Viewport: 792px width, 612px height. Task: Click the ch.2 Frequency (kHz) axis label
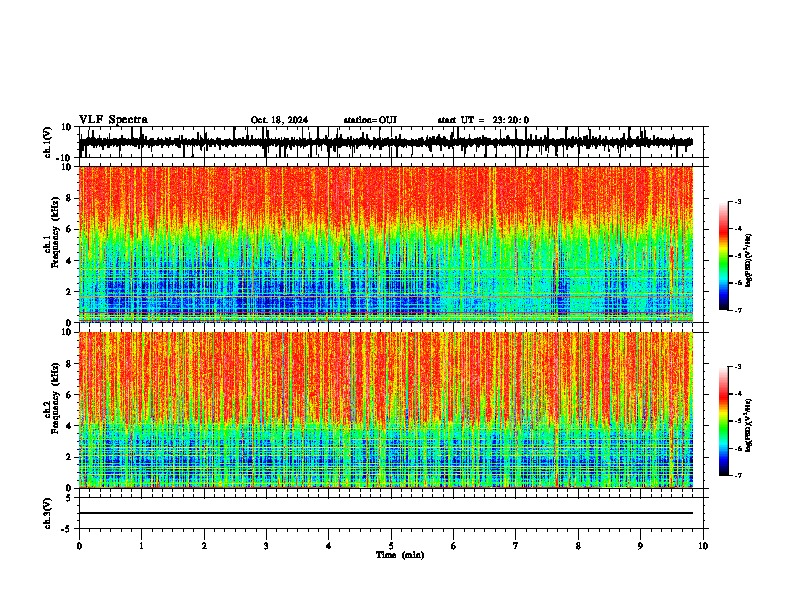pos(53,398)
